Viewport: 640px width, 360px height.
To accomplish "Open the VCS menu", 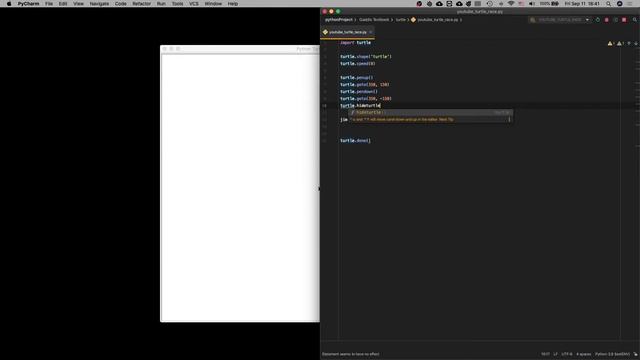I will point(194,4).
